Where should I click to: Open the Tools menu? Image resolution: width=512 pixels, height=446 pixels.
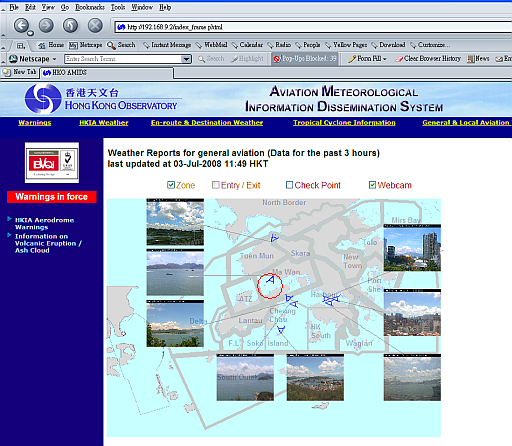pos(118,7)
